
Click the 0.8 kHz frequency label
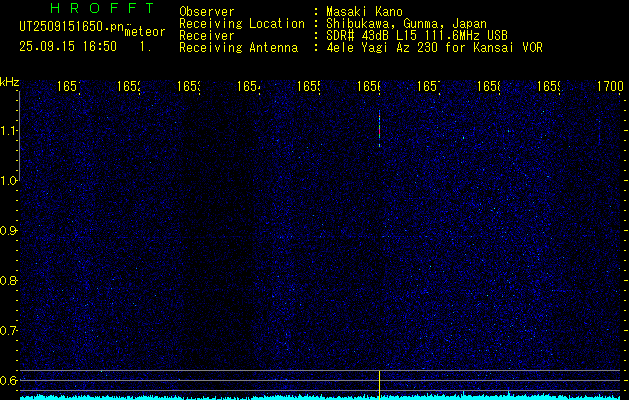pyautogui.click(x=8, y=280)
